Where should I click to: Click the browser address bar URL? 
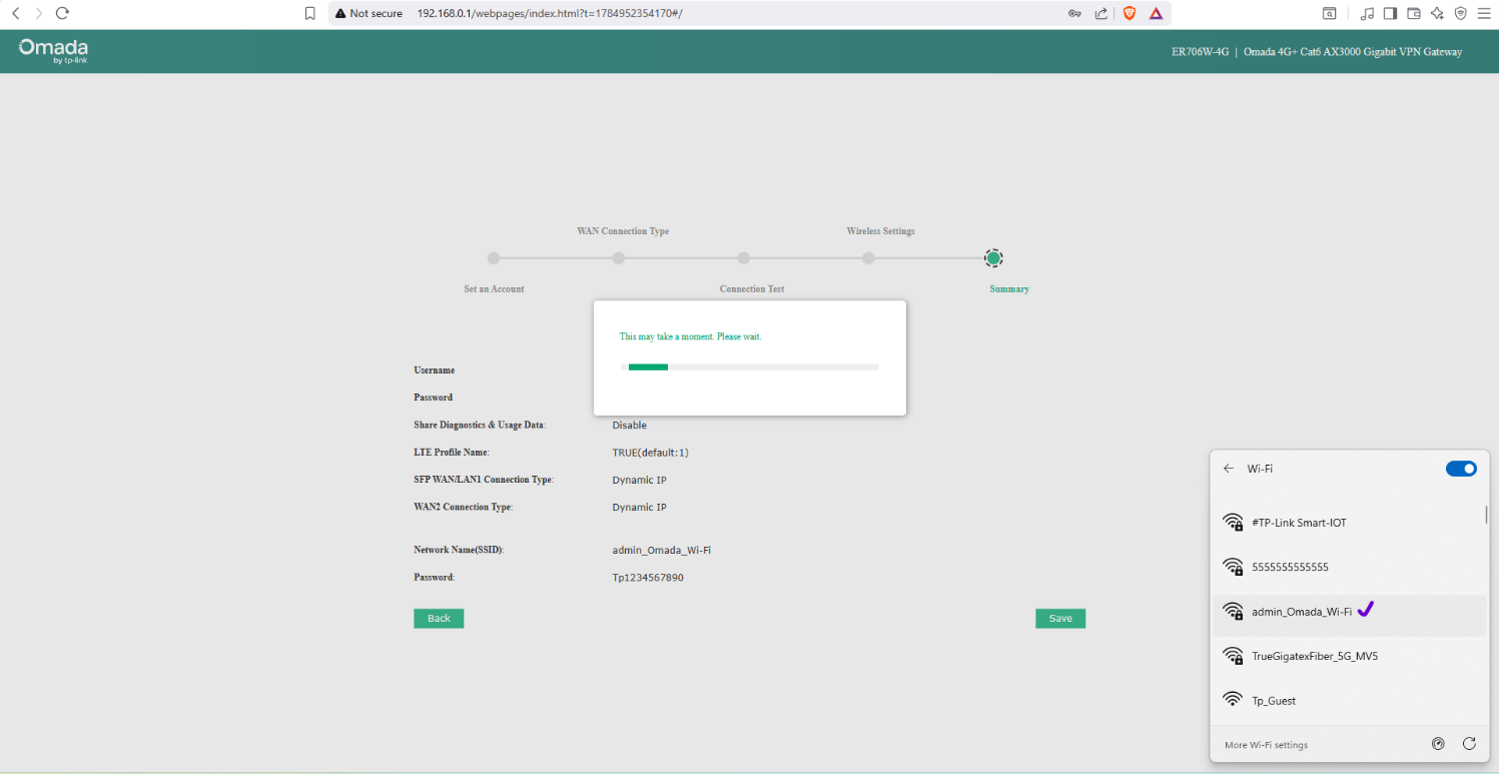click(x=550, y=13)
